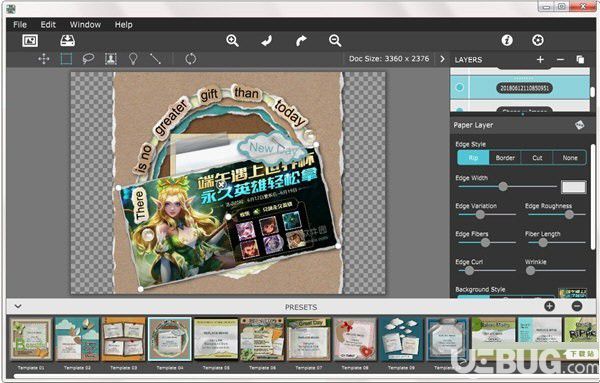The width and height of the screenshot is (600, 383).
Task: Set Edge Style to Cut
Action: click(537, 158)
